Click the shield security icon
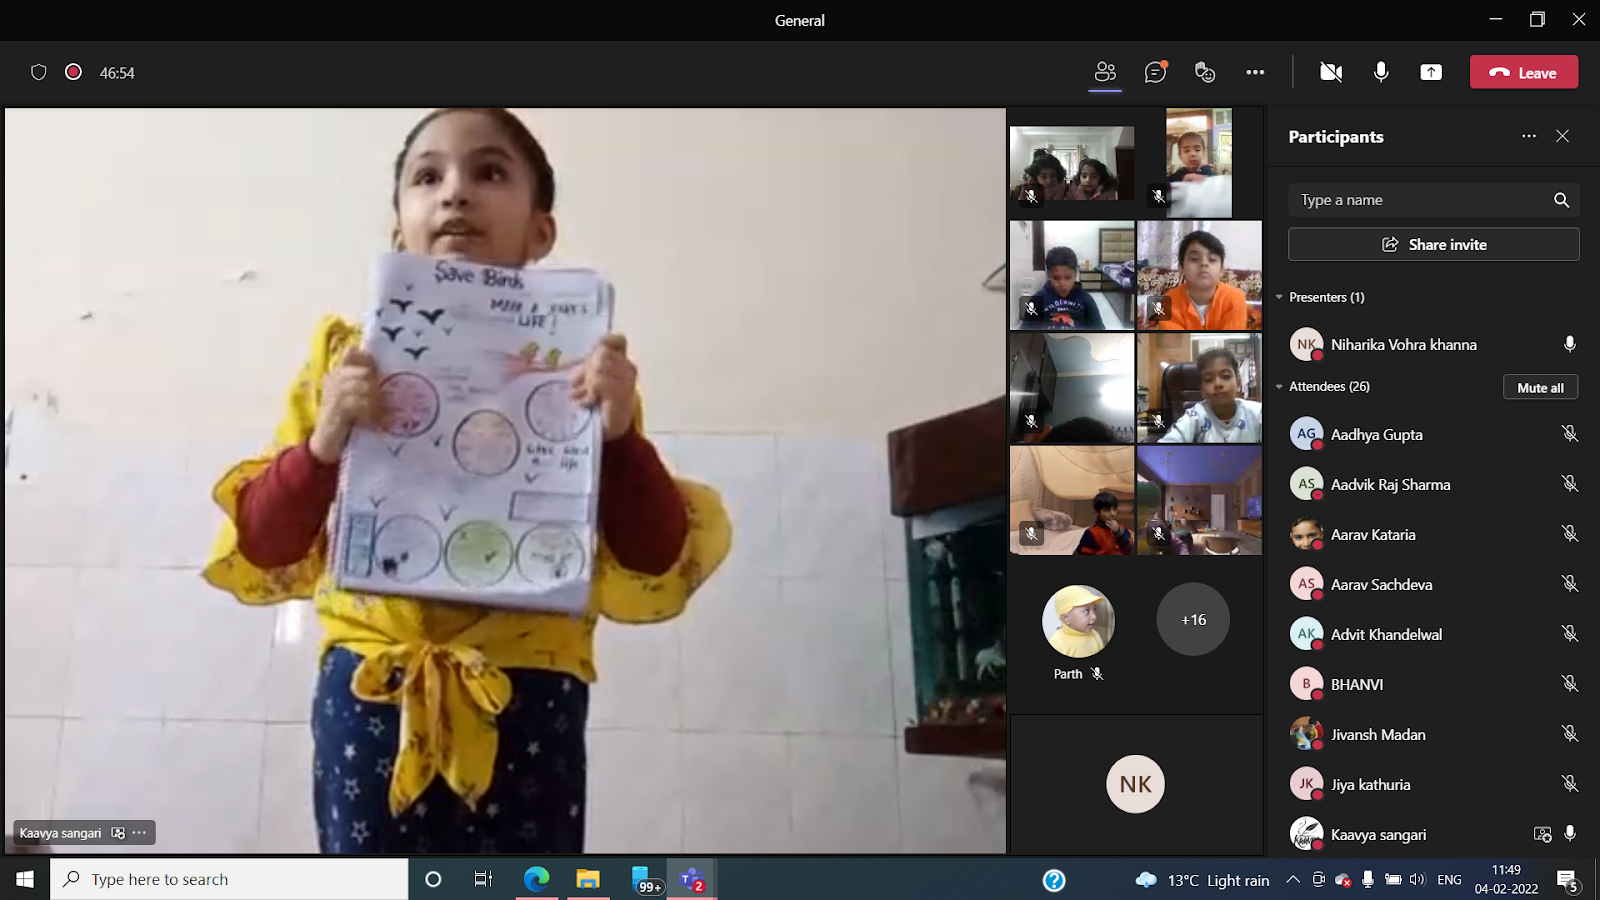This screenshot has width=1600, height=900. coord(39,72)
